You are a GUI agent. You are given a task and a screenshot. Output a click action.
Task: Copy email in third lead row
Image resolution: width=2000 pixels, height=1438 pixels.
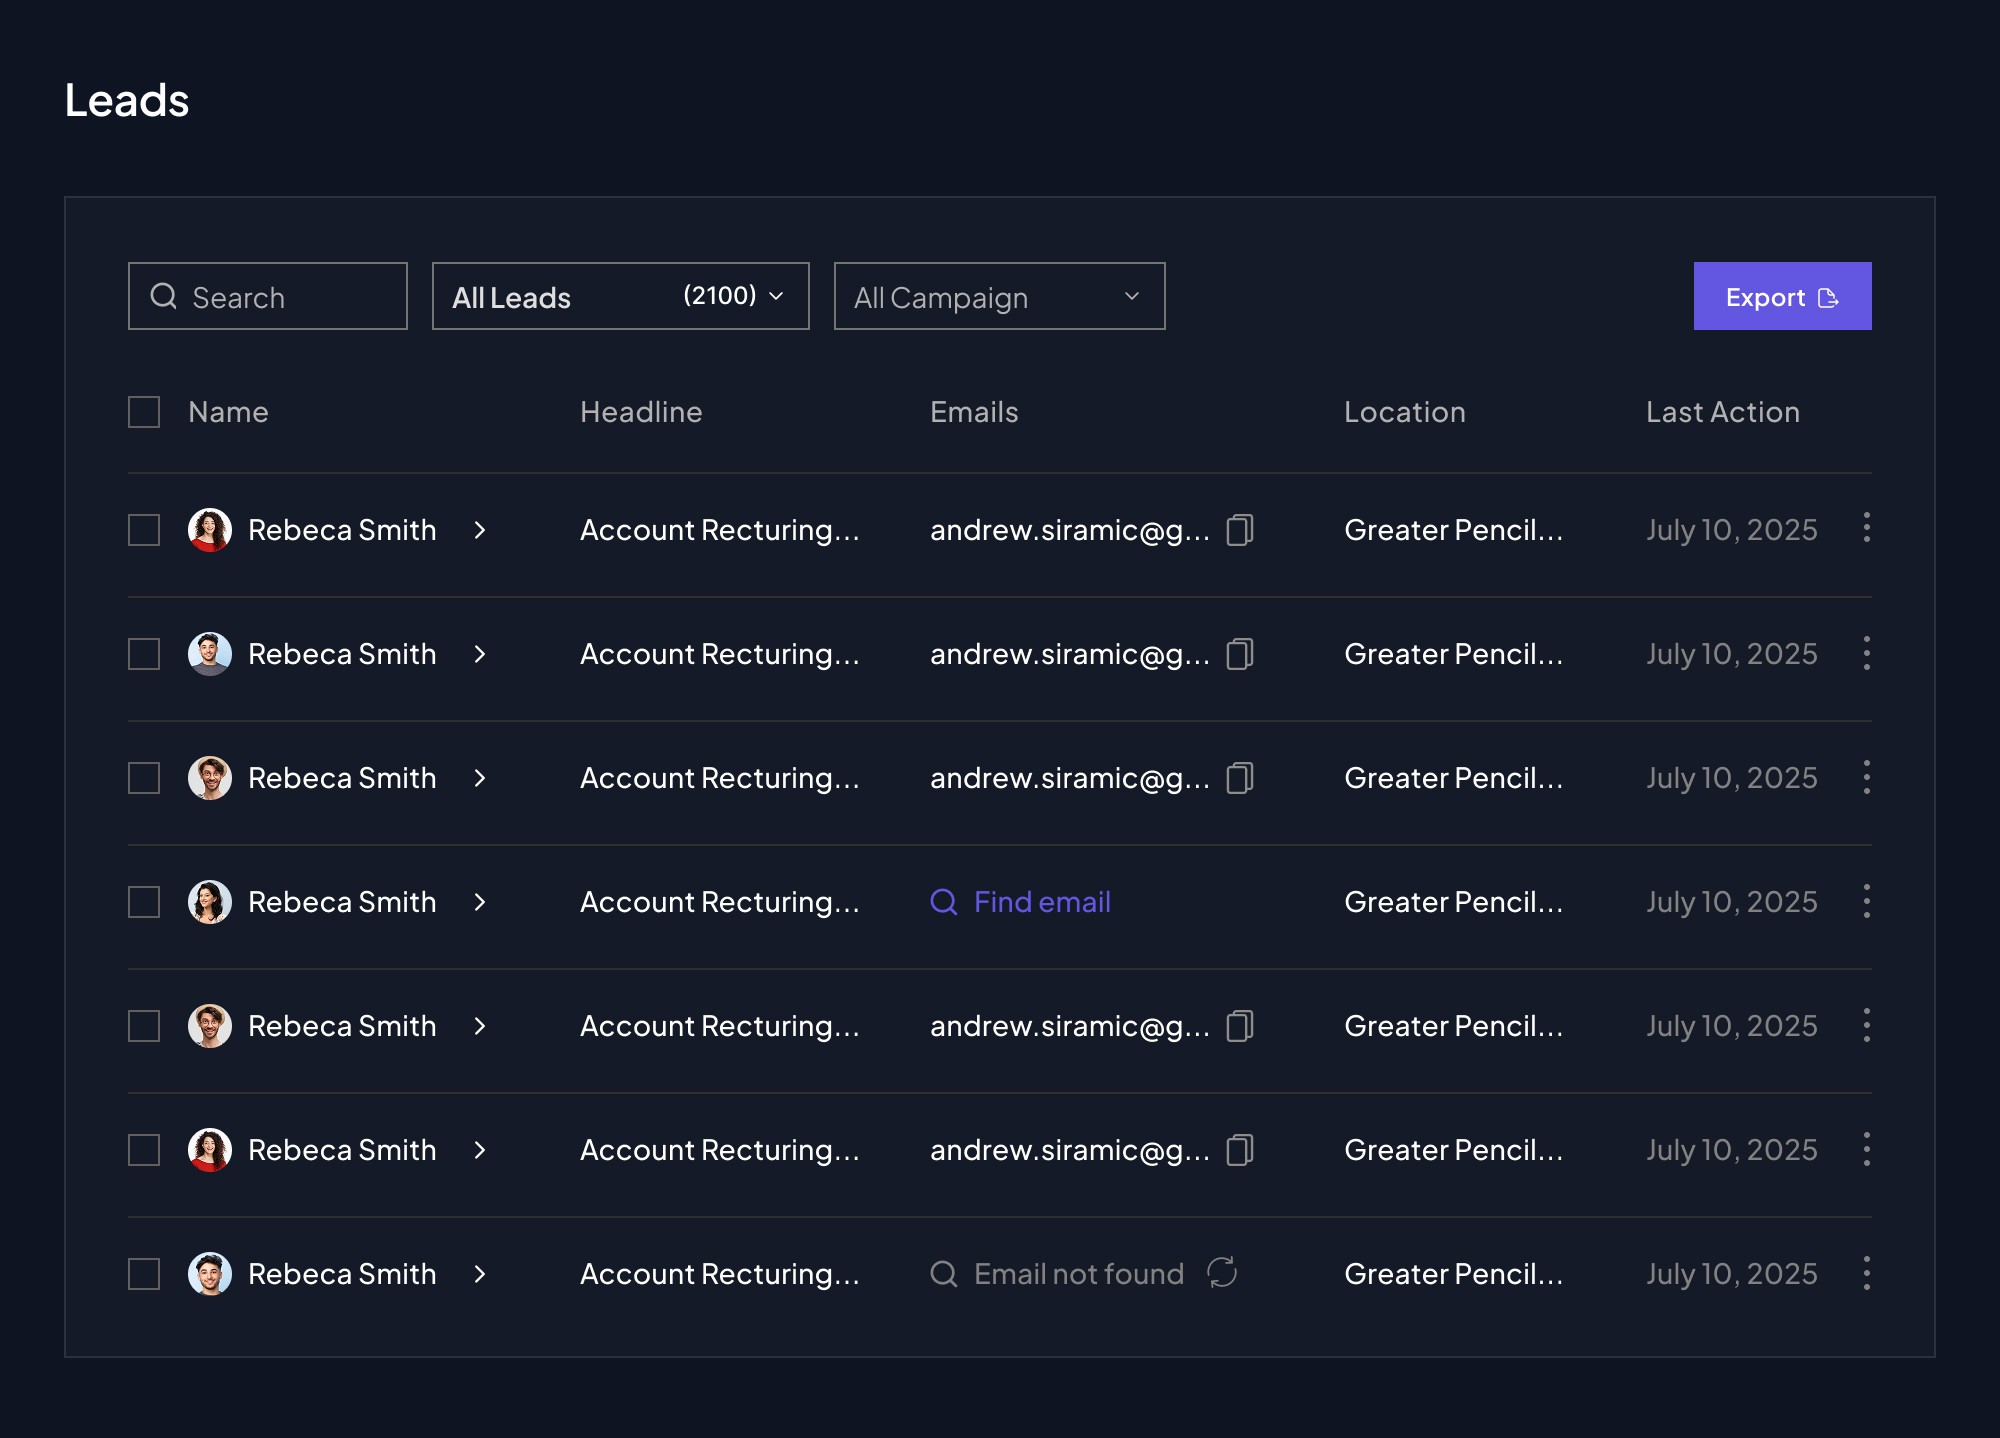[x=1240, y=778]
